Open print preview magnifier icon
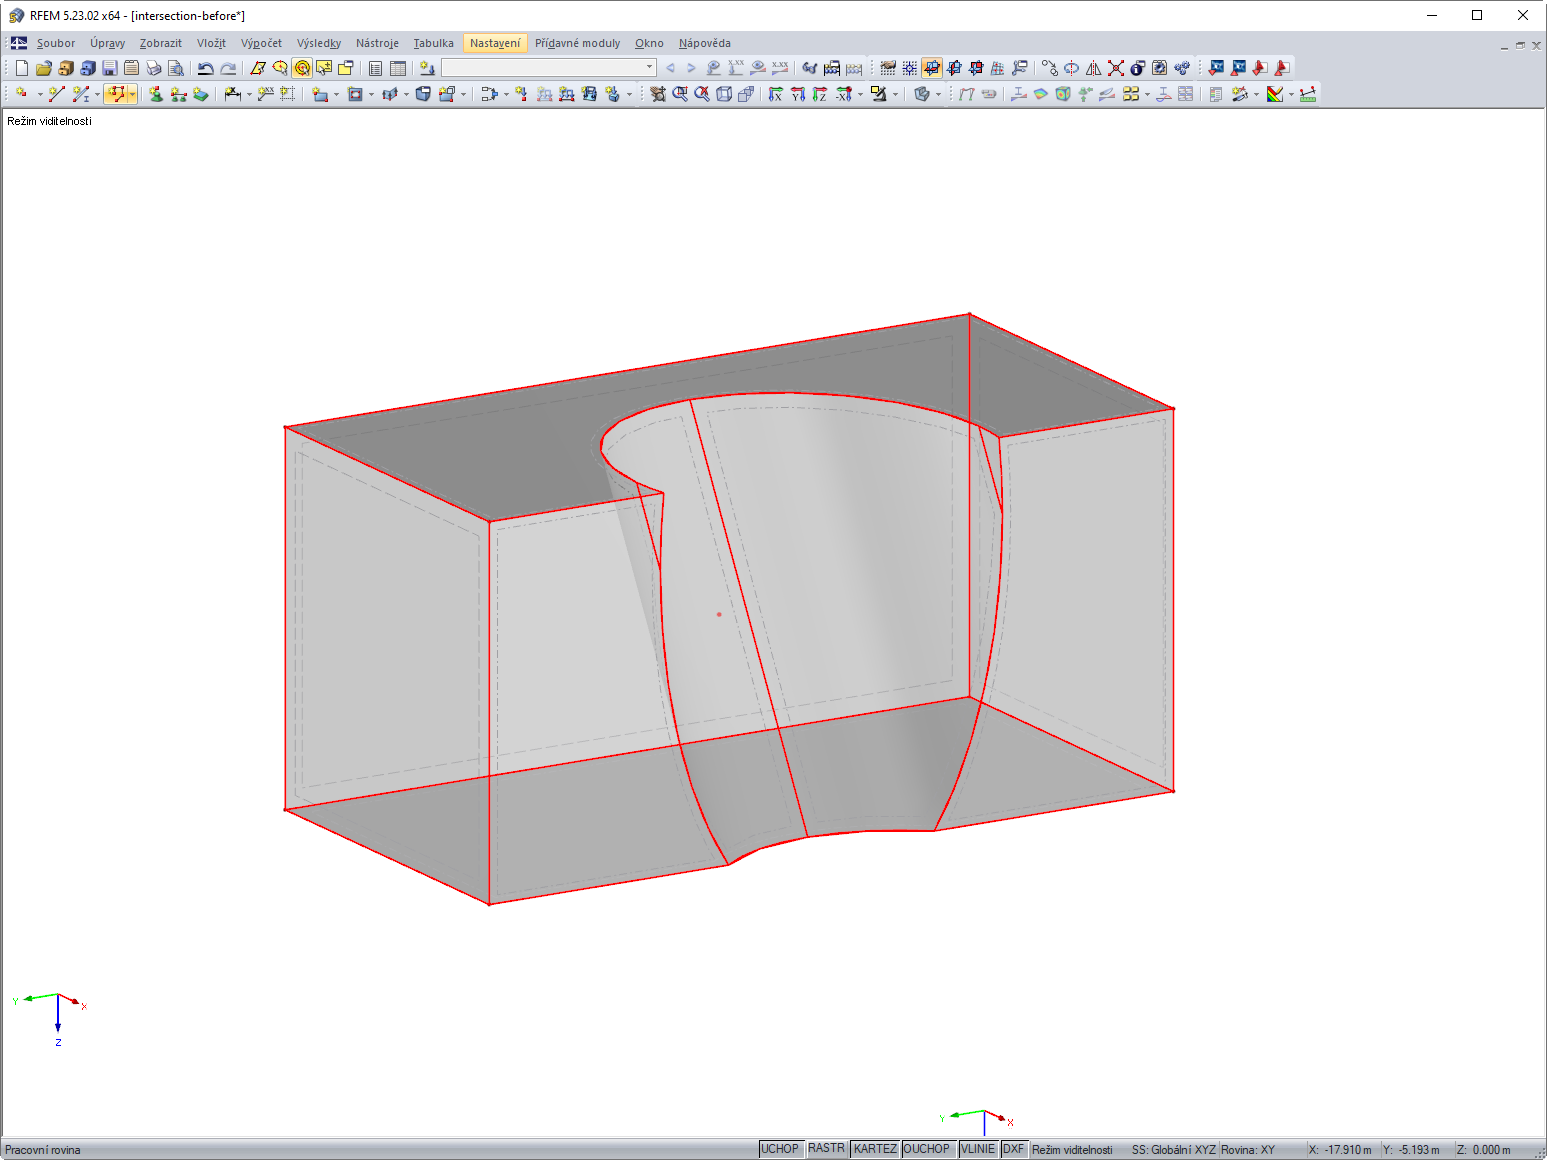 coord(176,68)
